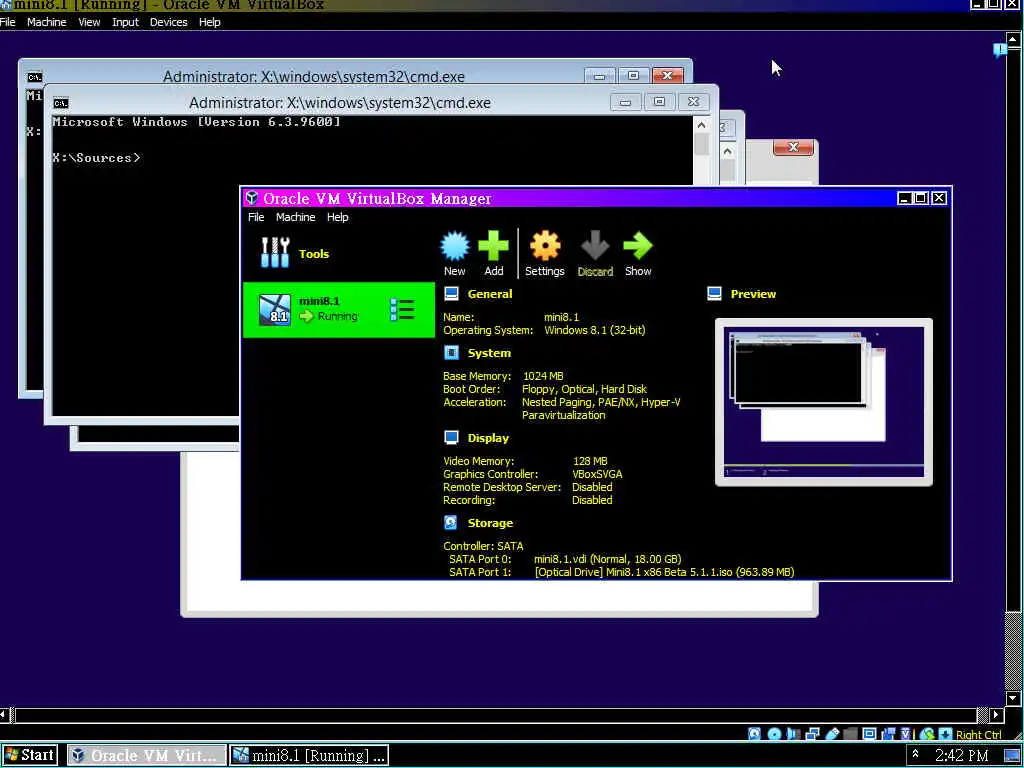Viewport: 1024px width, 768px height.
Task: Click VM window vertical scroll down arrow
Action: (x=1013, y=699)
